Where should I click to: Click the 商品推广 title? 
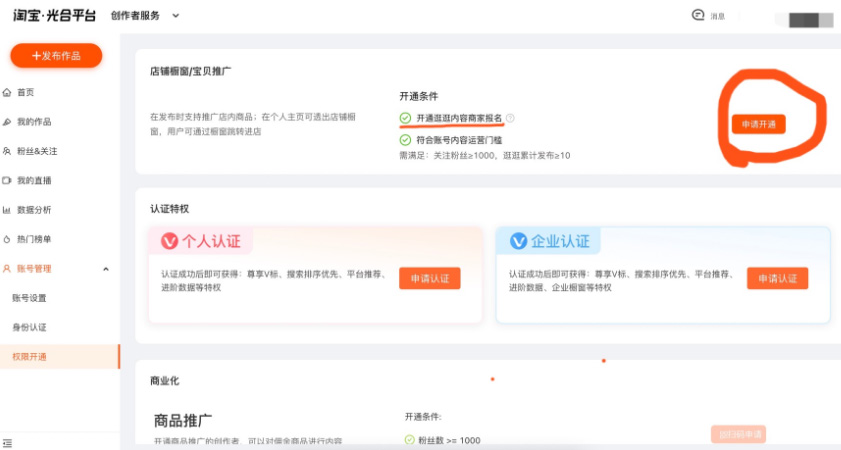coord(183,420)
